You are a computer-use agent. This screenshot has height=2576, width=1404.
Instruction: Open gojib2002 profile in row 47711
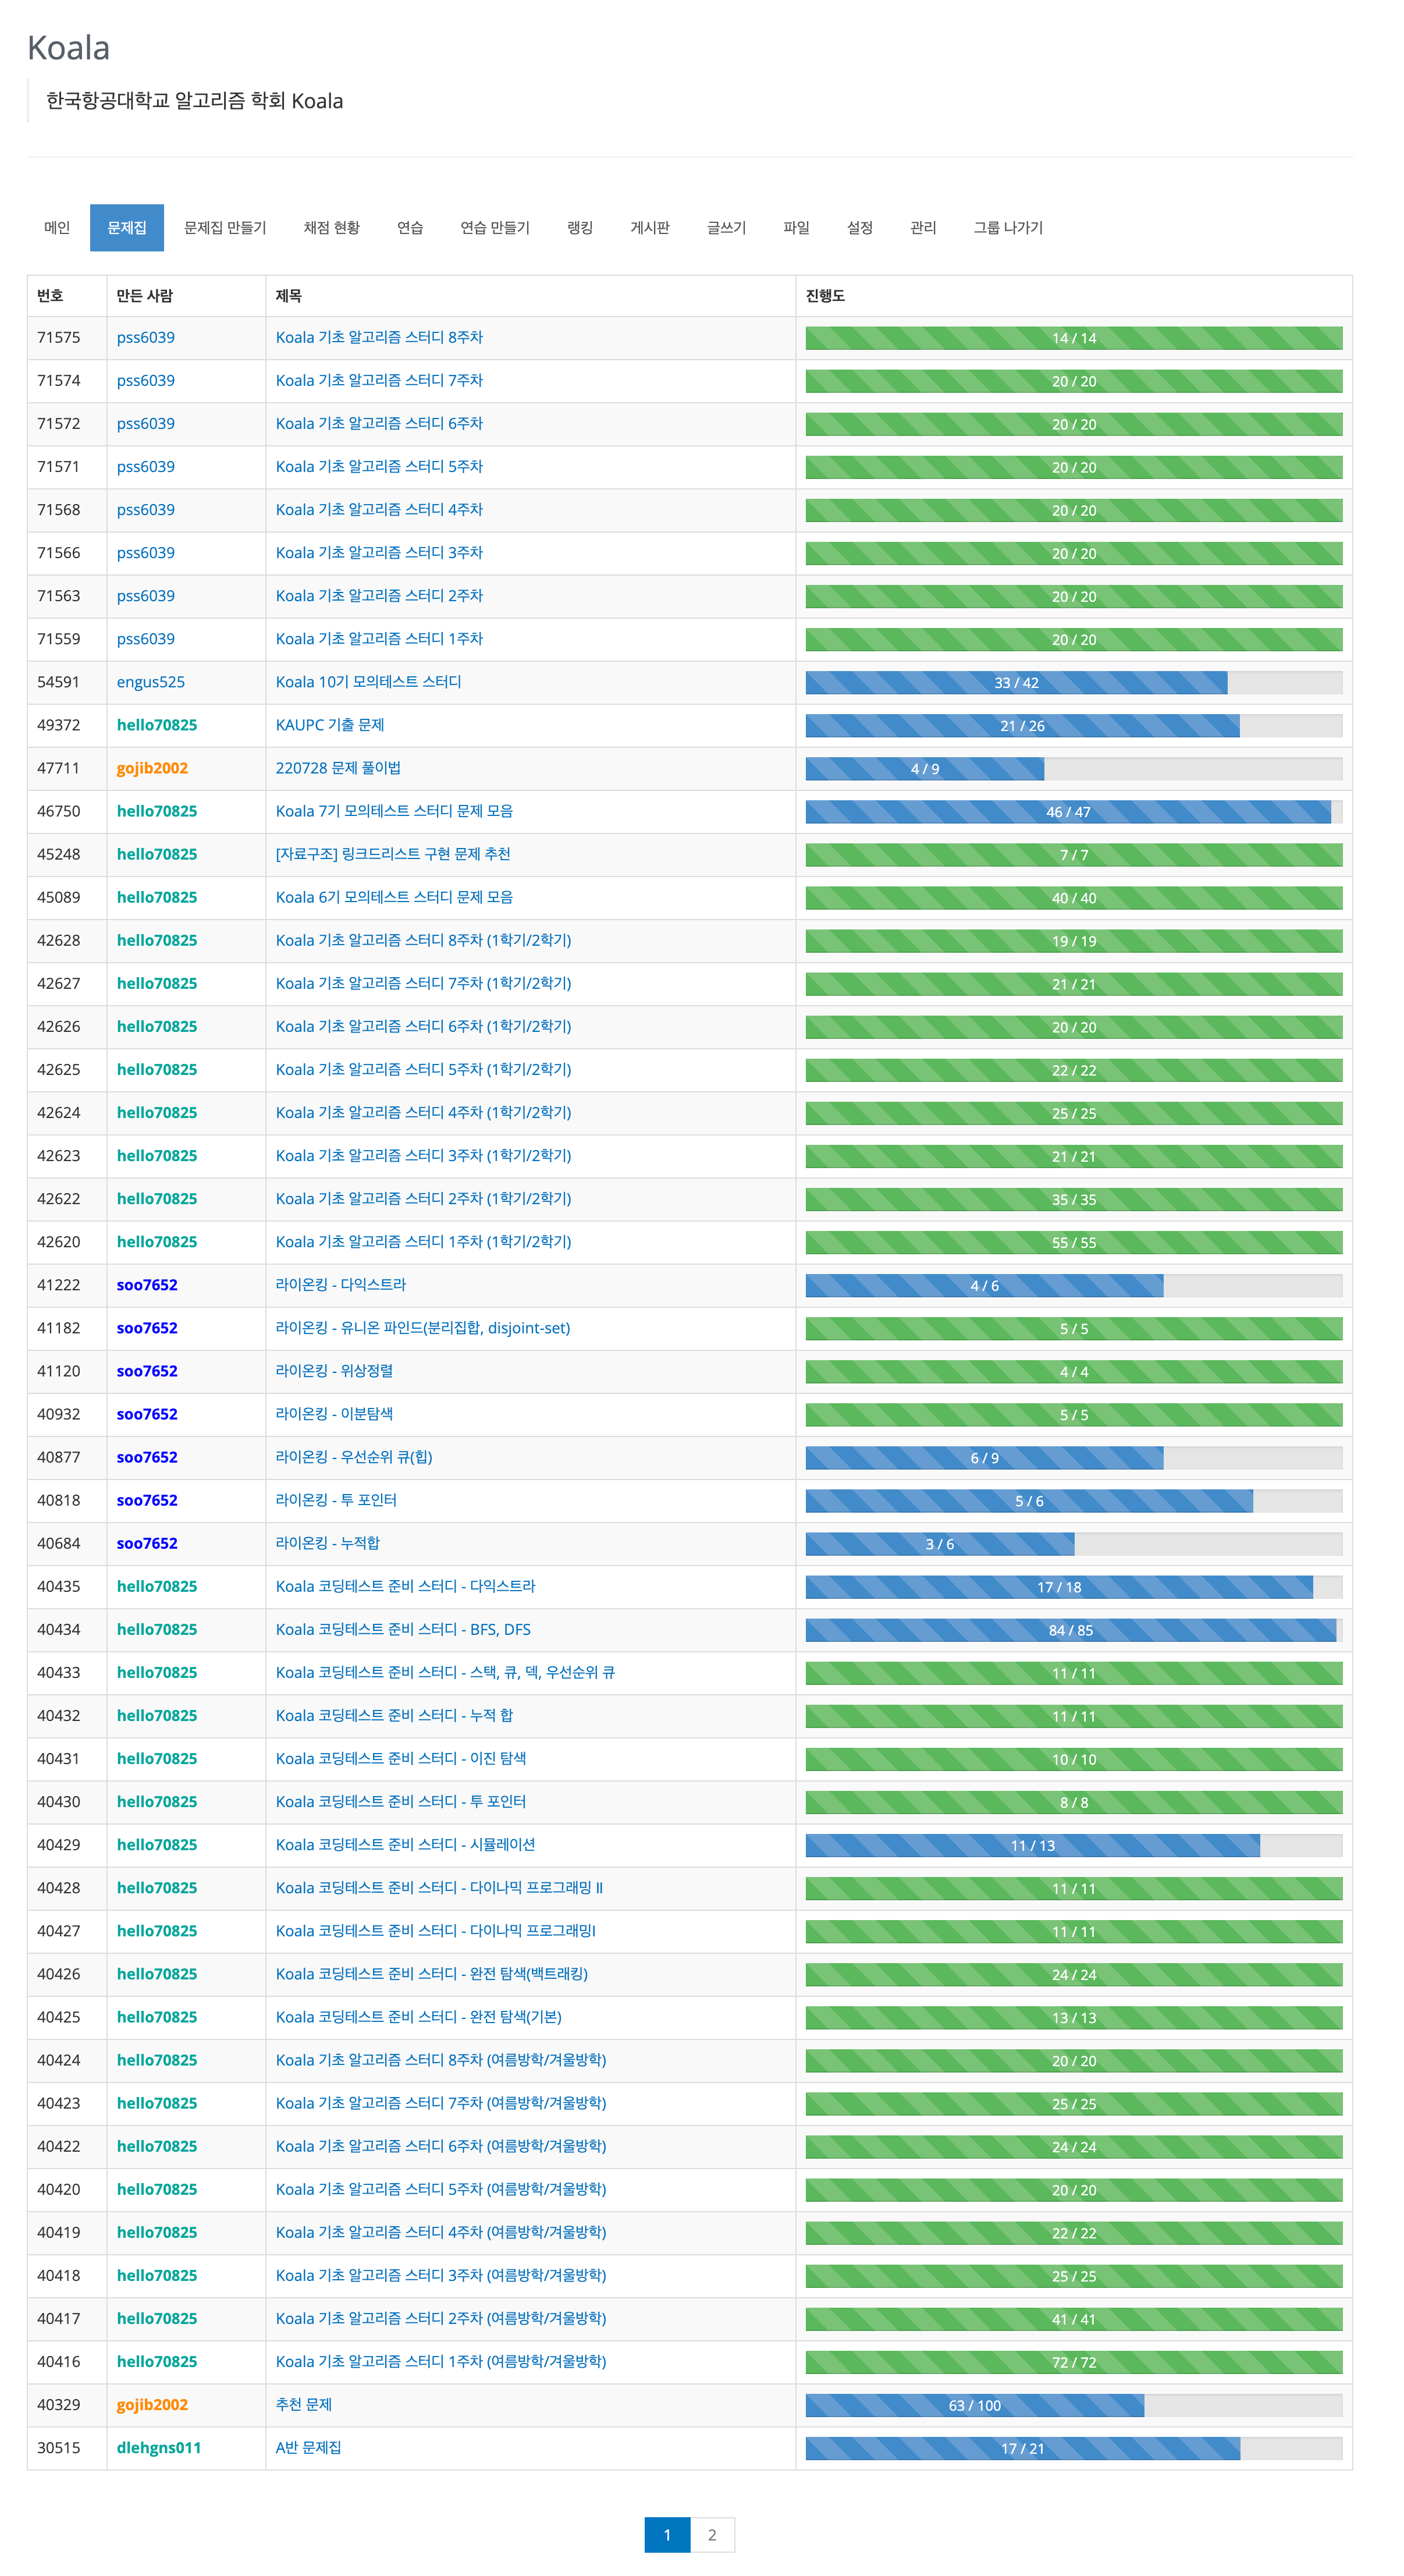(152, 768)
